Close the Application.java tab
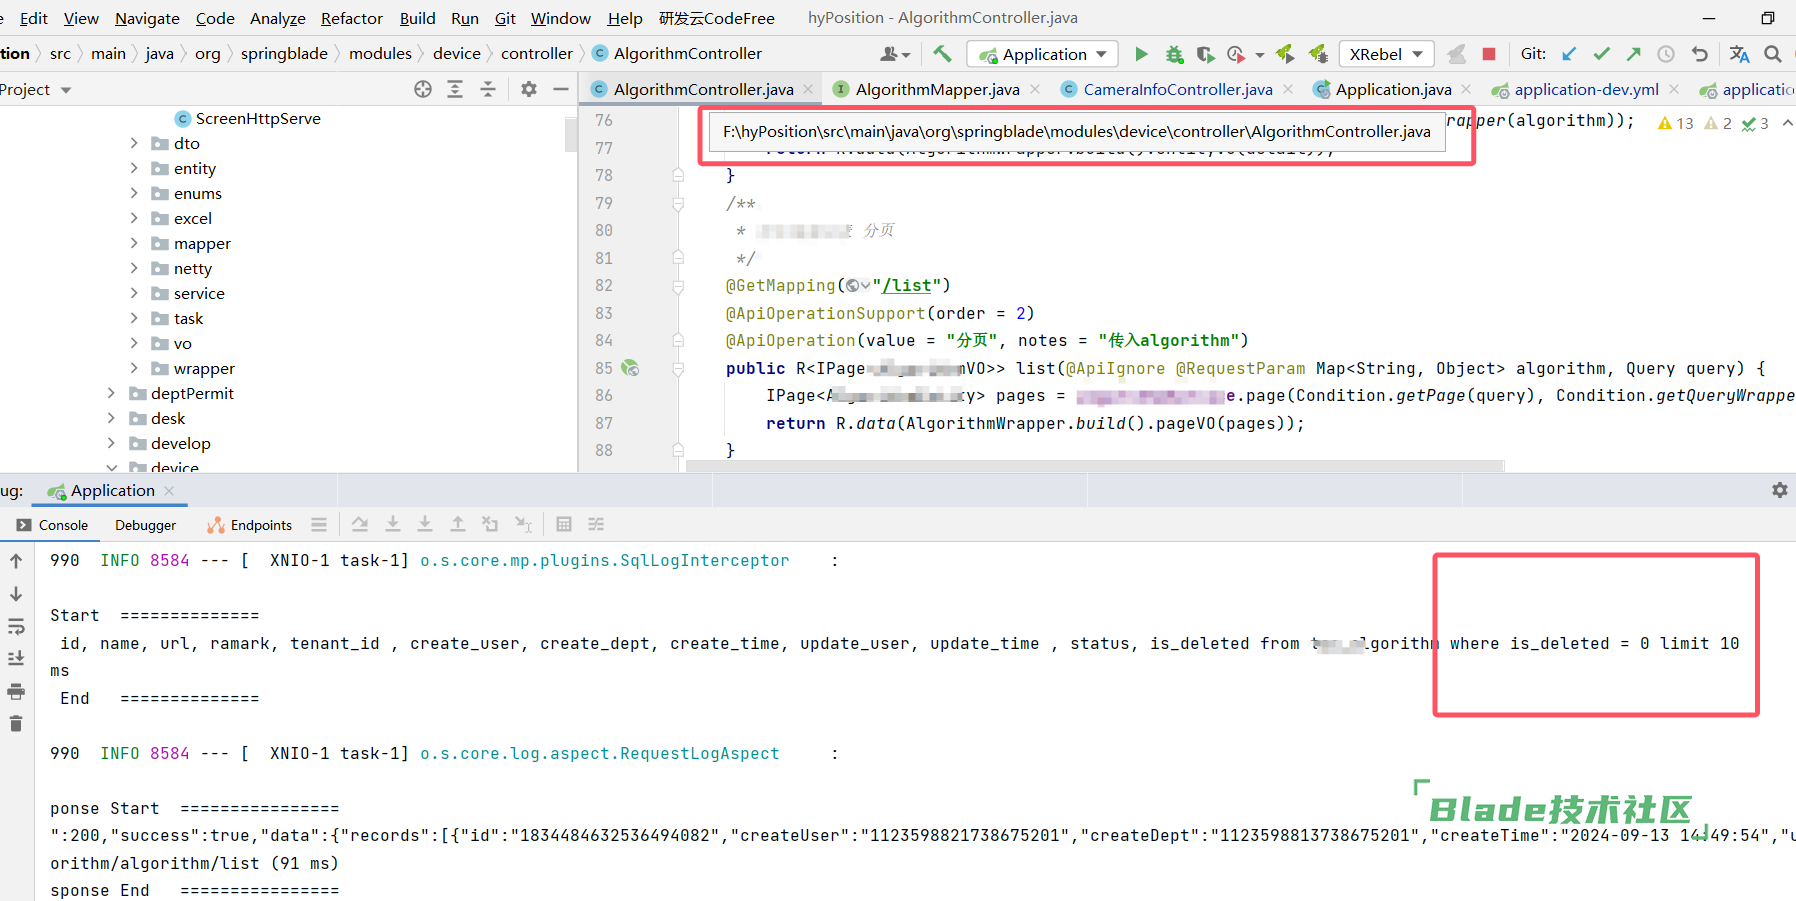 click(x=1466, y=89)
